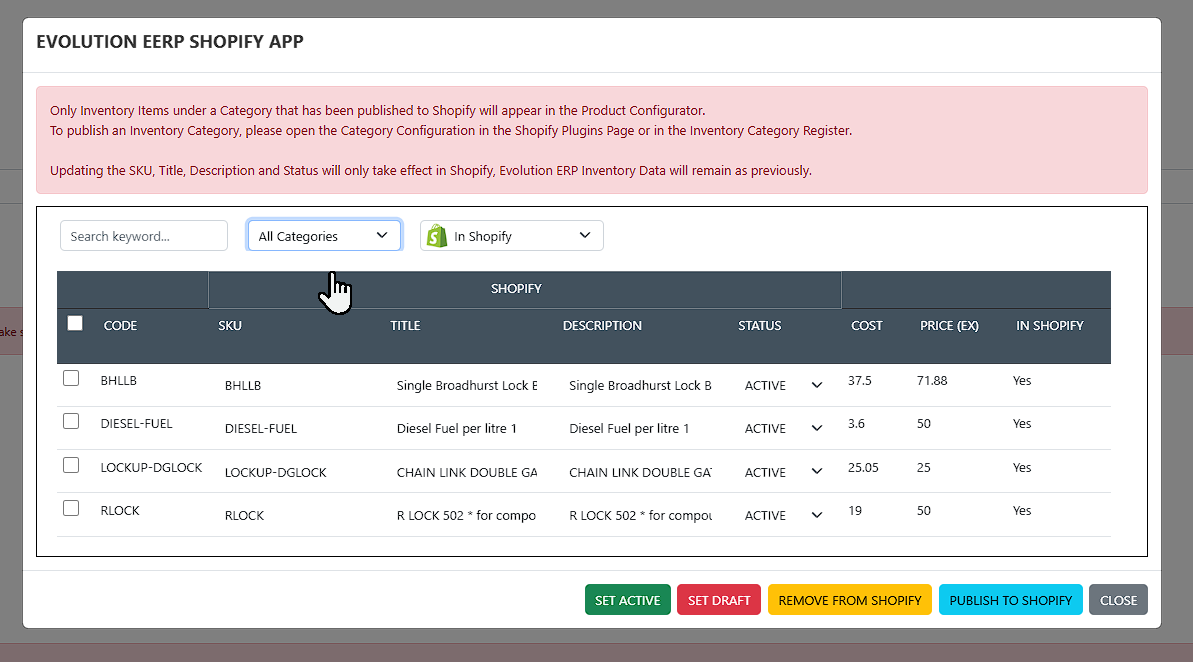Click the TITLE column header
The width and height of the screenshot is (1193, 662).
[x=405, y=326]
